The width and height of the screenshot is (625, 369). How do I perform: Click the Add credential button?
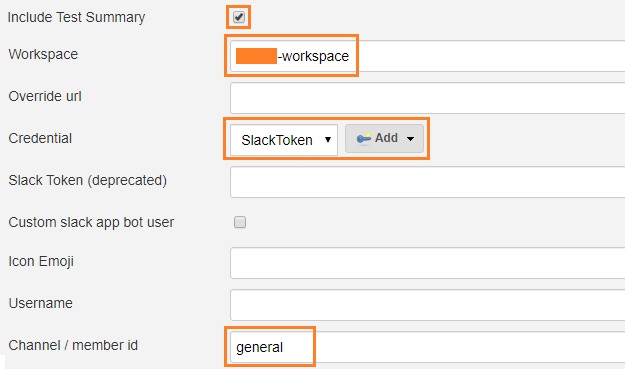pyautogui.click(x=384, y=138)
